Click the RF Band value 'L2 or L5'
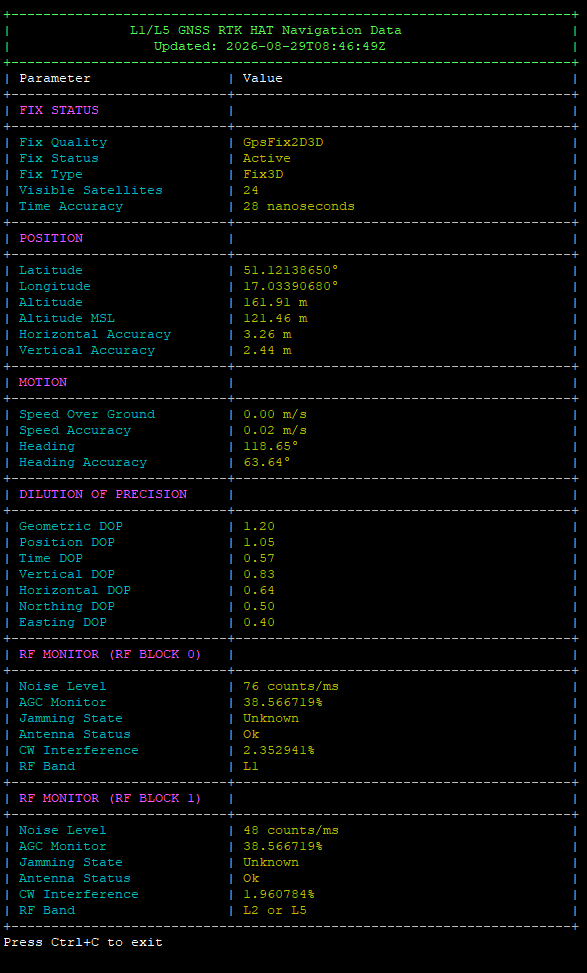The image size is (587, 973). 275,910
